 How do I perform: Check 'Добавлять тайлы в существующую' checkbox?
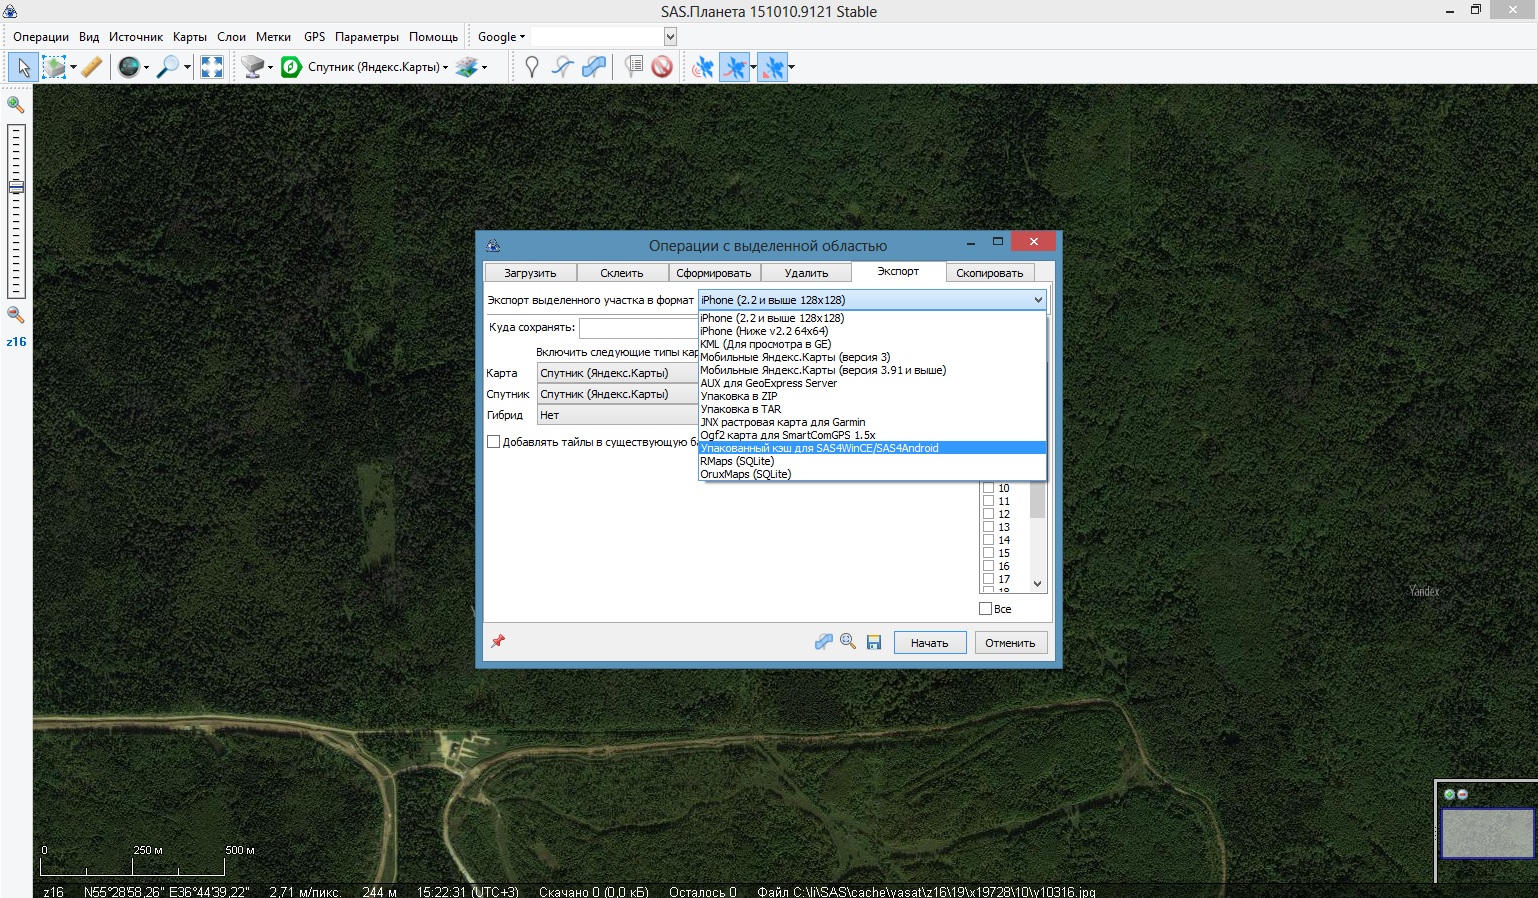point(493,442)
